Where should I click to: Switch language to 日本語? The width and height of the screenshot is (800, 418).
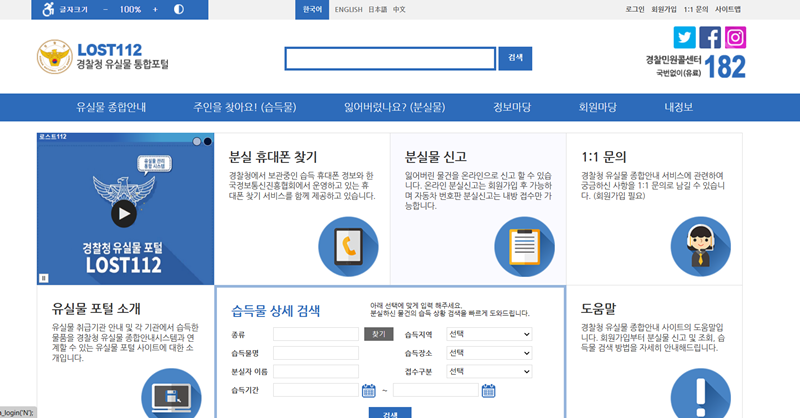coord(378,10)
